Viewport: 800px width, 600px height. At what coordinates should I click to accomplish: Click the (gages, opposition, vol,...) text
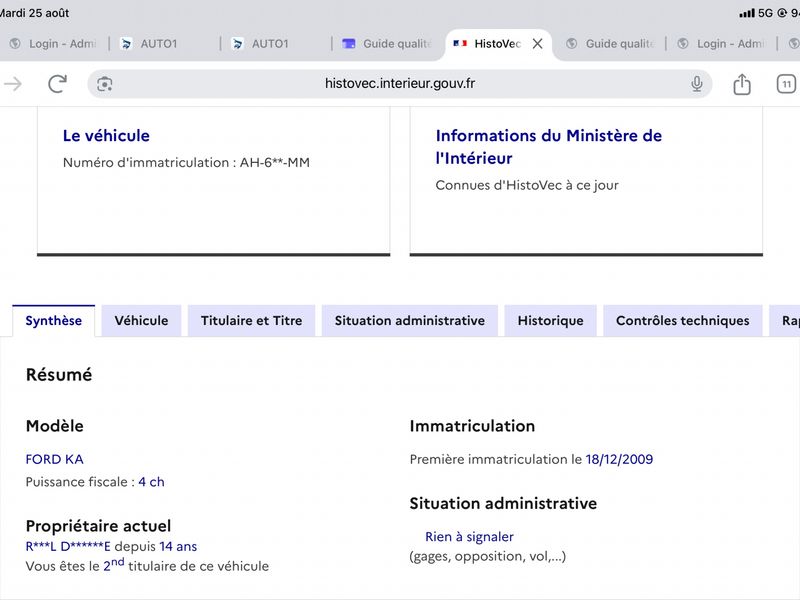coord(488,556)
